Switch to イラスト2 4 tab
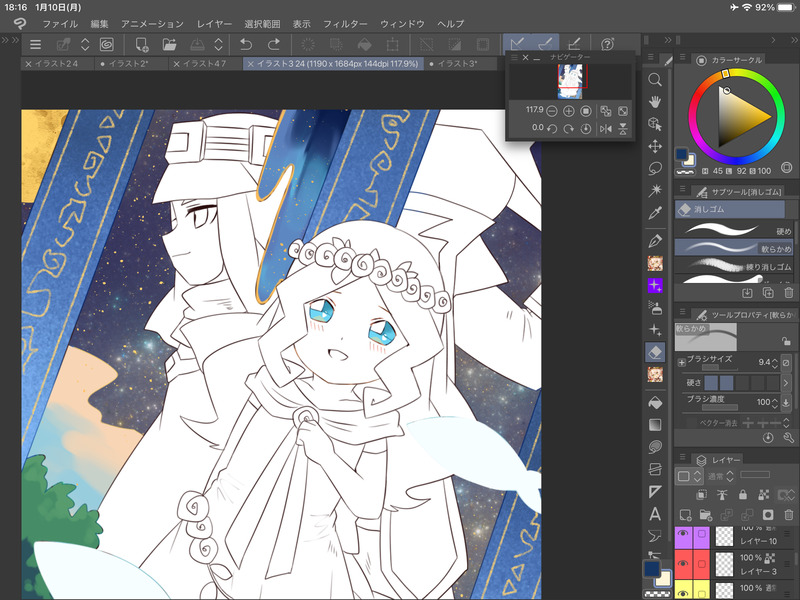The height and width of the screenshot is (600, 800). (57, 64)
